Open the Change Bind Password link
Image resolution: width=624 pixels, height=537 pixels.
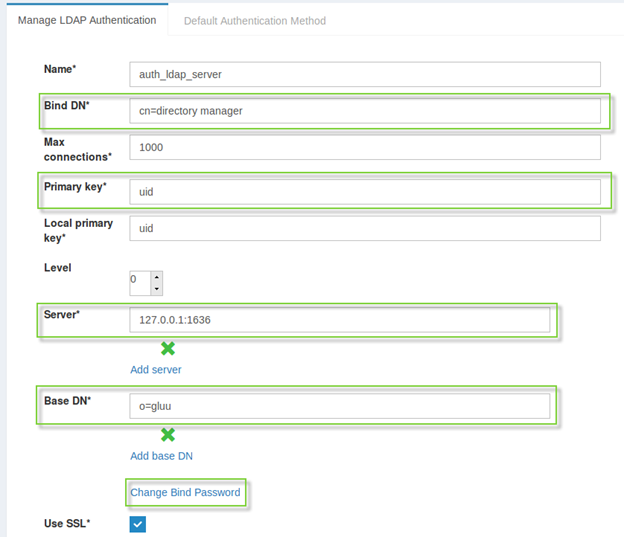pos(185,492)
